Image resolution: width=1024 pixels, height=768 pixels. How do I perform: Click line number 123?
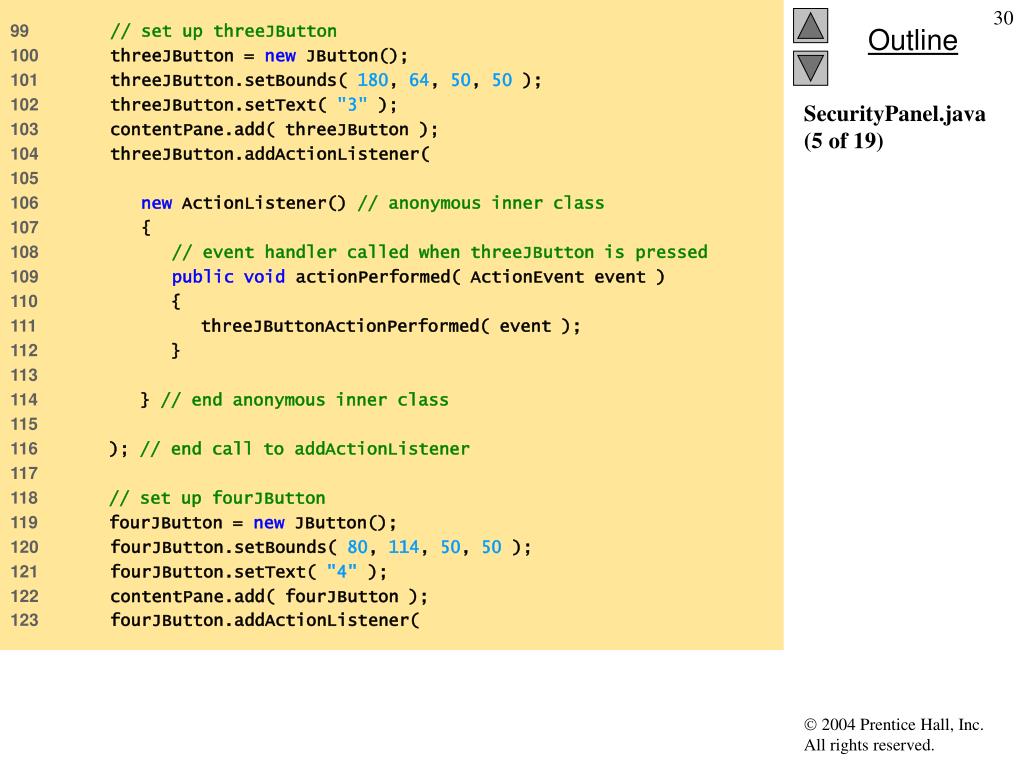[24, 620]
